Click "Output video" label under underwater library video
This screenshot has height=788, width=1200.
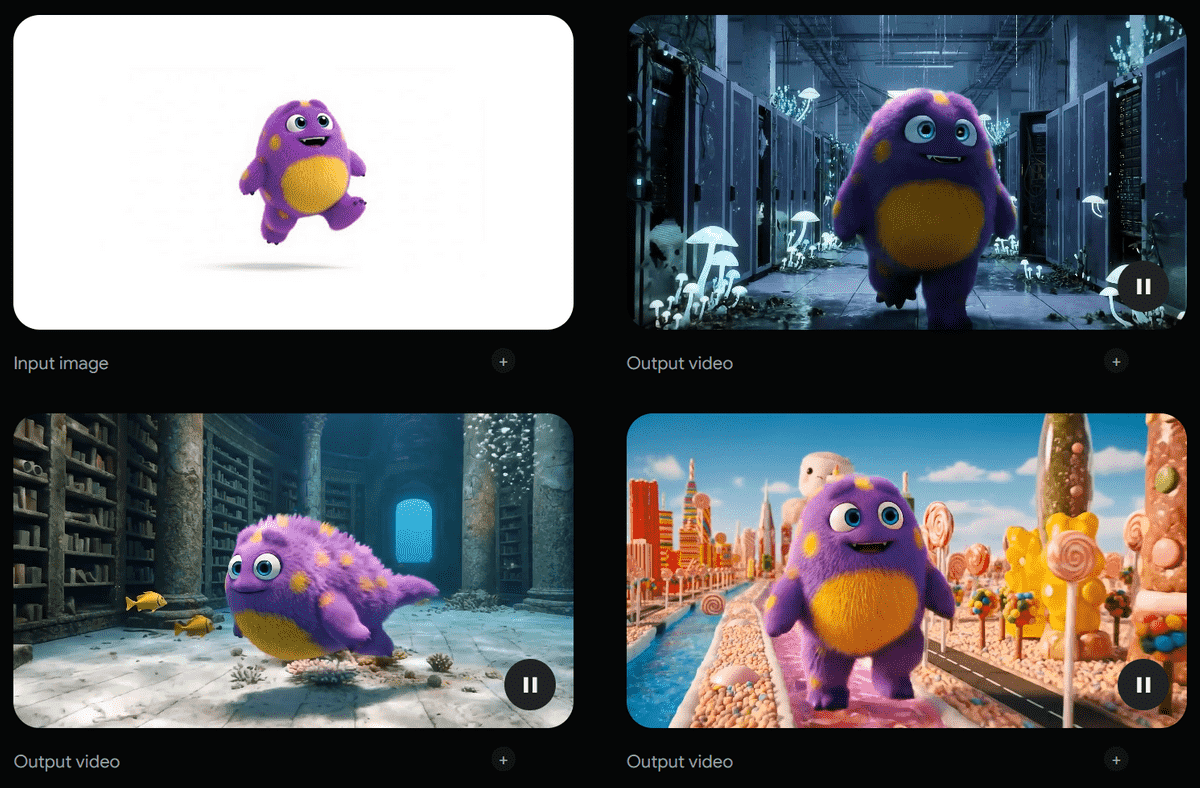66,762
